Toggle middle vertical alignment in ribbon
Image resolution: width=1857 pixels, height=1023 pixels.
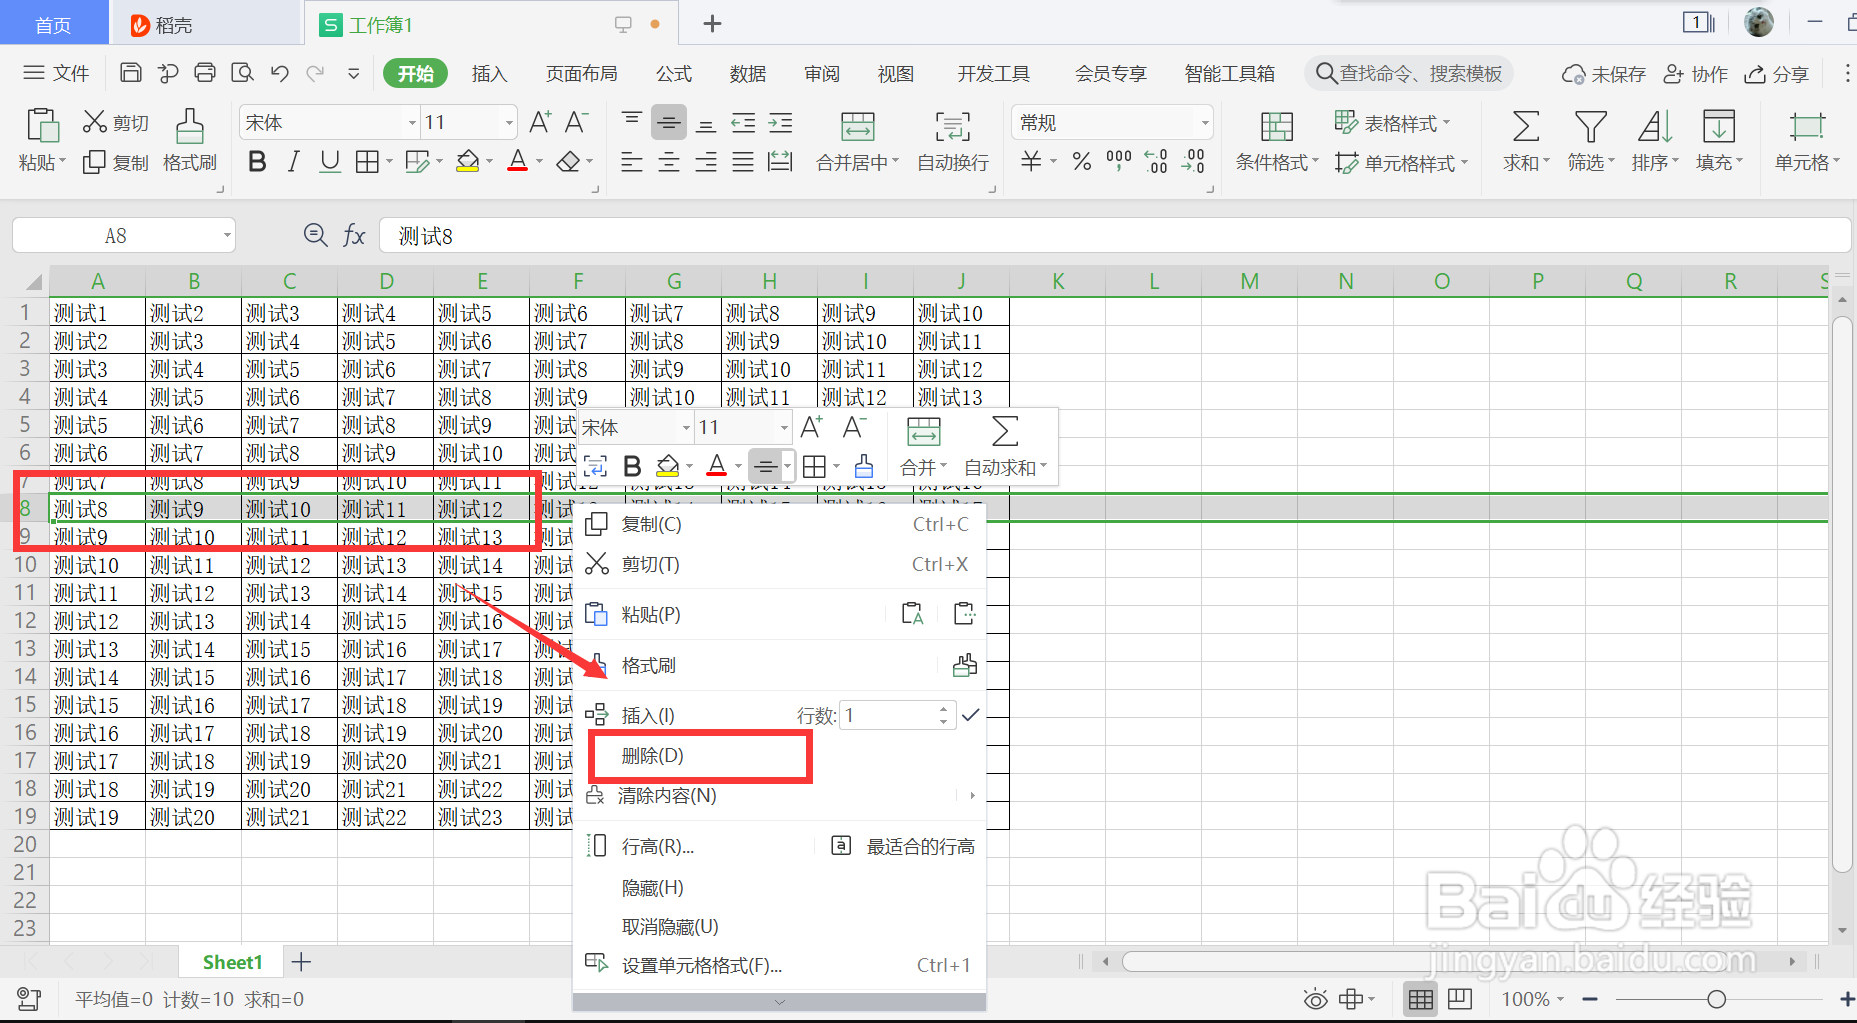(669, 122)
